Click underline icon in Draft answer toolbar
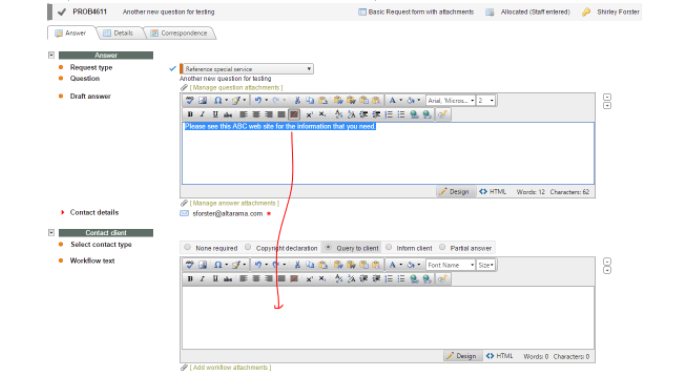Viewport: 689px width, 376px height. point(215,114)
